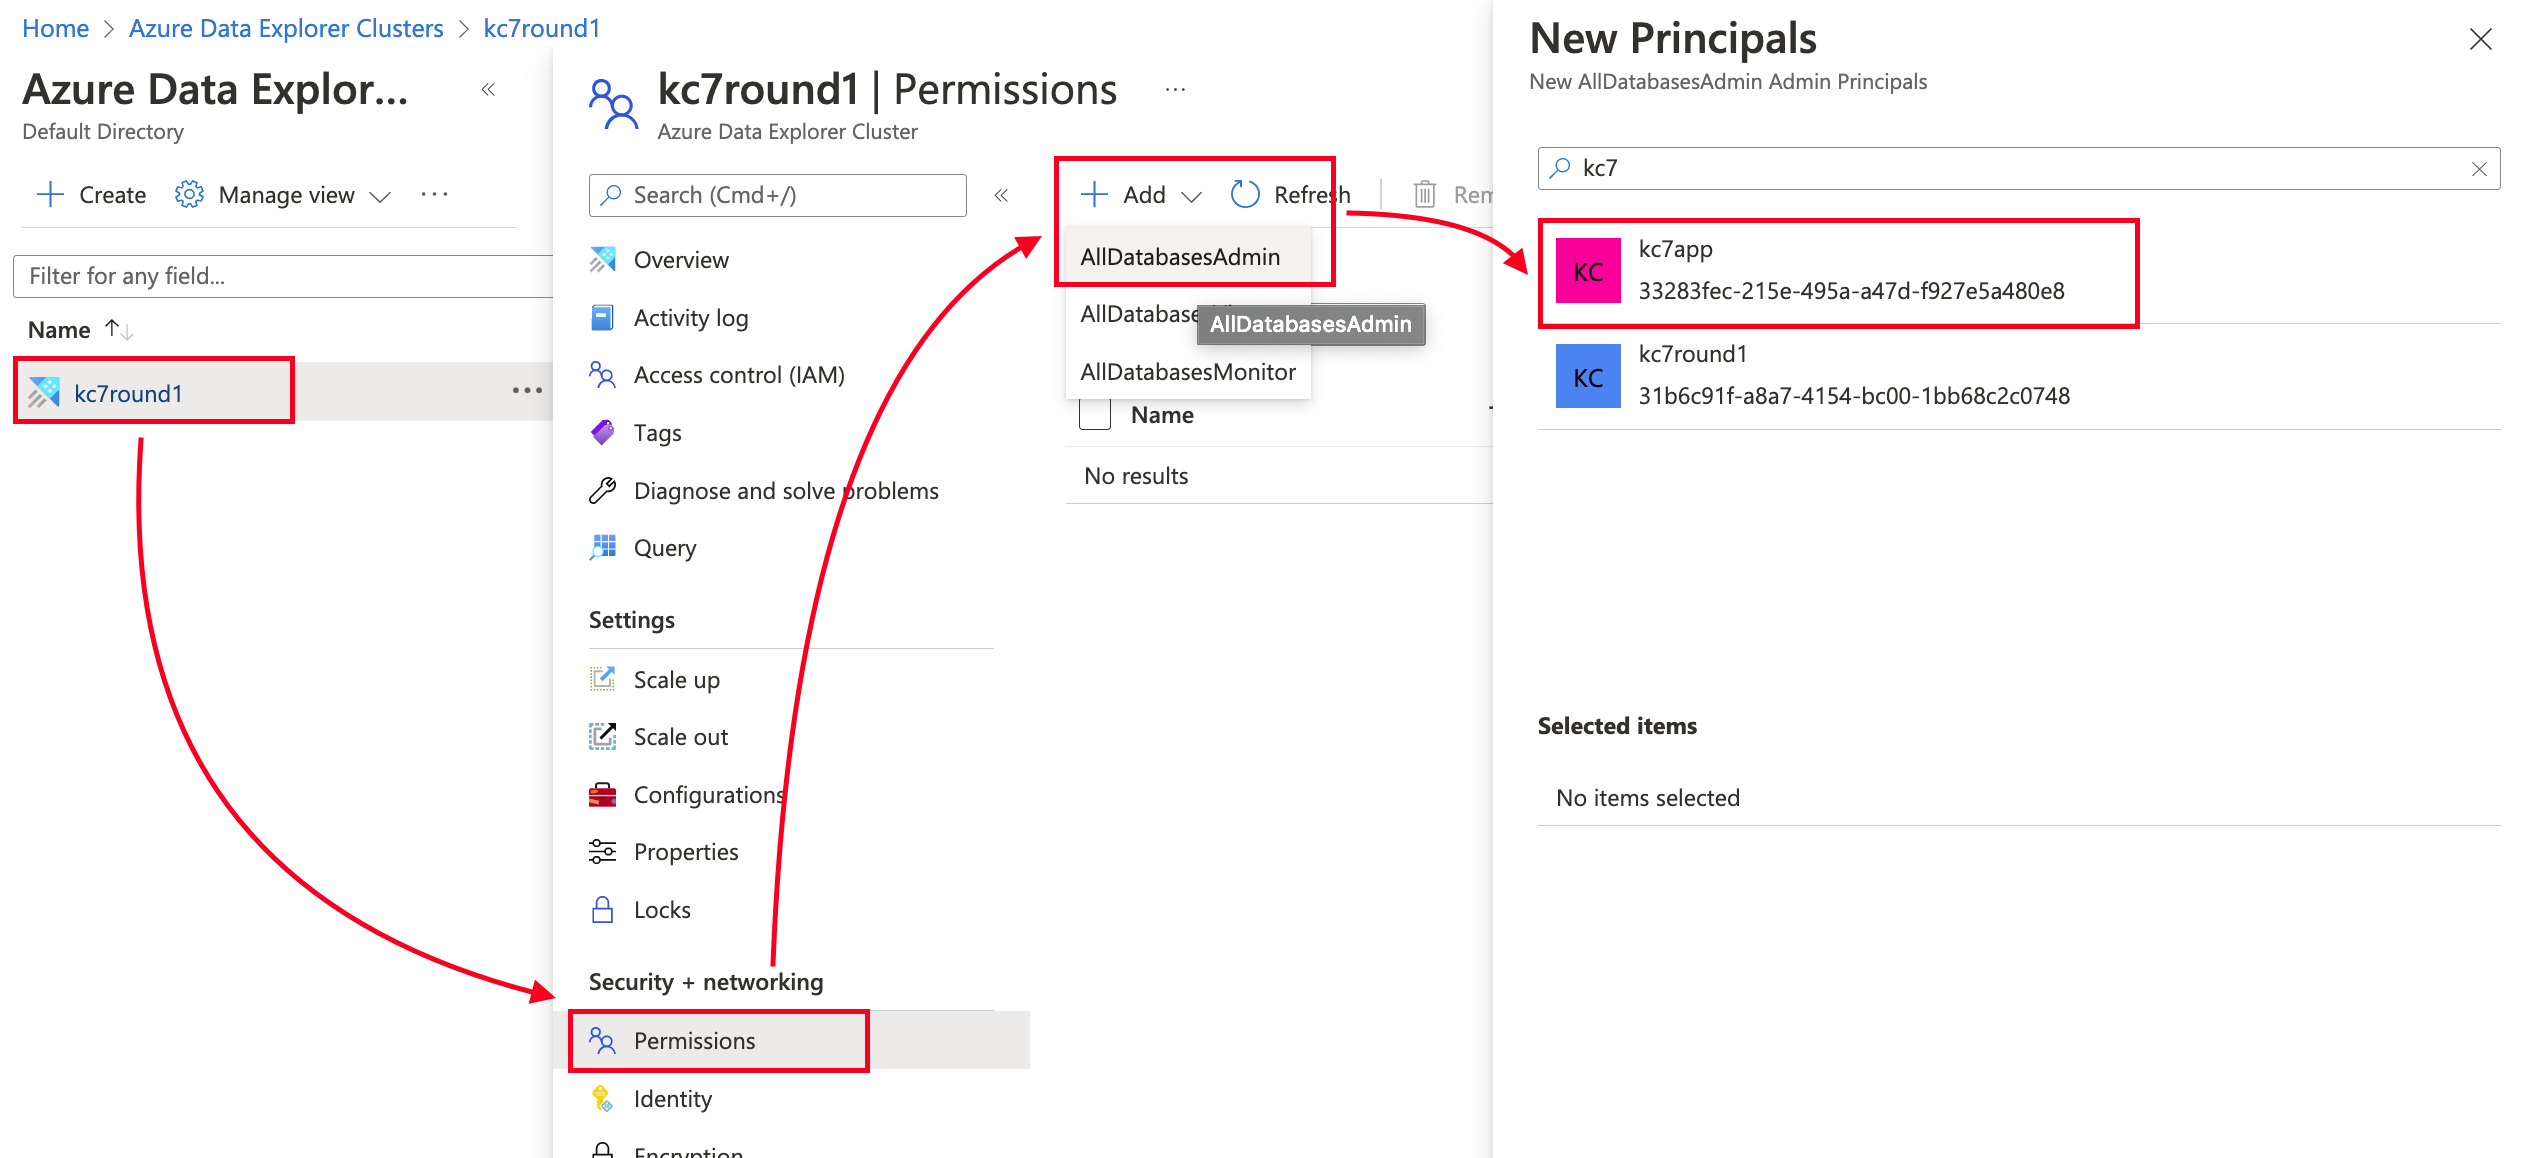
Task: Click the Refresh button in Permissions toolbar
Action: 1289,193
